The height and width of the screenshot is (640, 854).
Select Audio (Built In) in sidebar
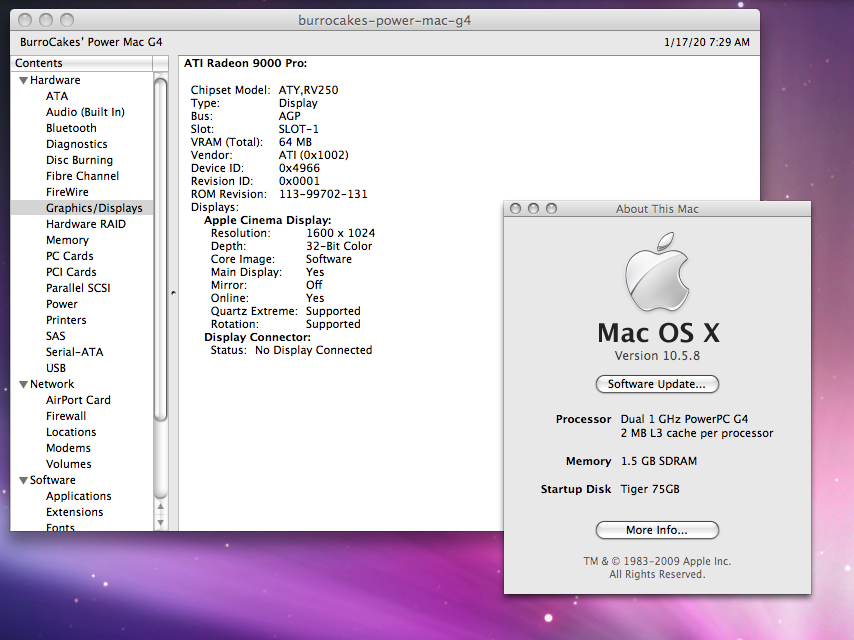click(85, 112)
